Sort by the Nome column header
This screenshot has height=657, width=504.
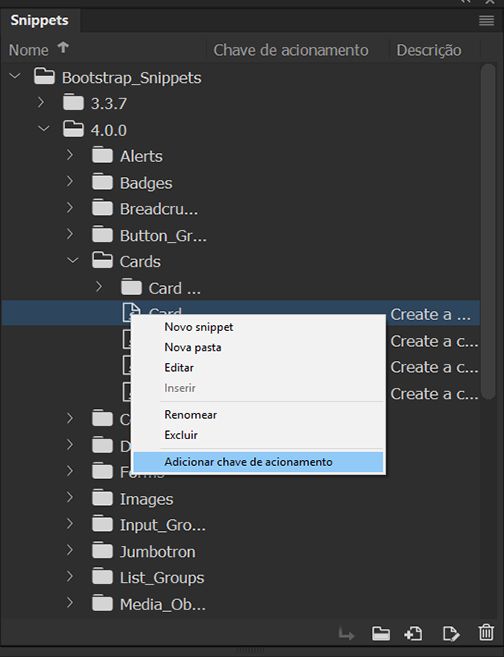click(x=28, y=50)
